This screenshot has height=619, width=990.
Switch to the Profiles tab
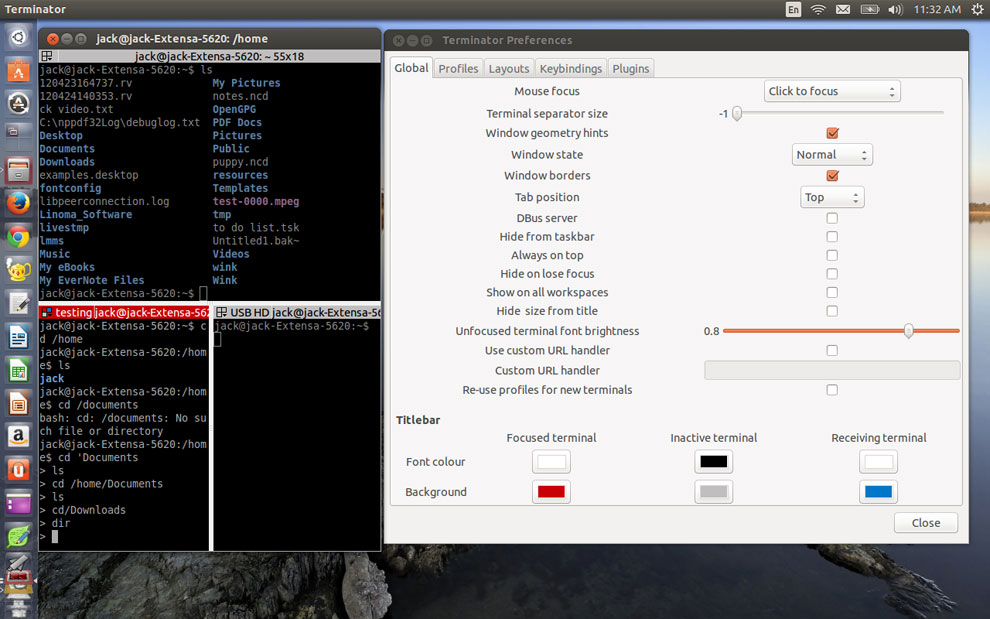458,68
